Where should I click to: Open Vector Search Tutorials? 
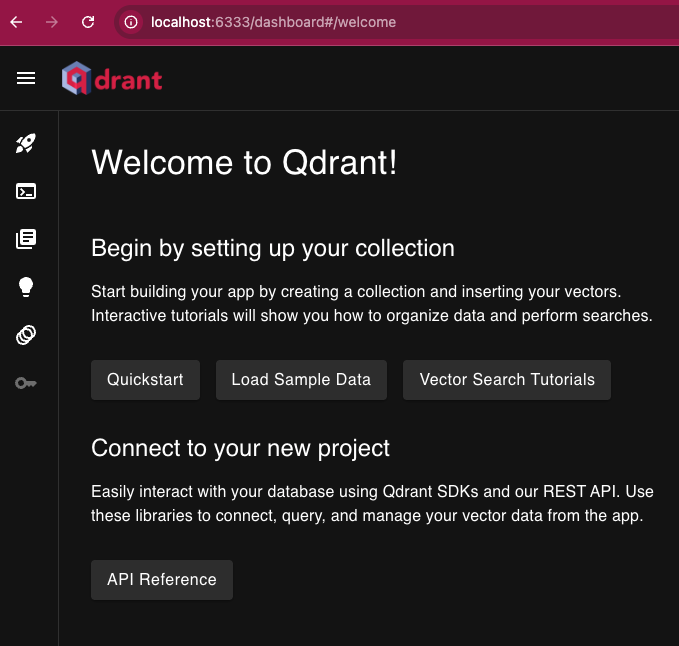pyautogui.click(x=507, y=380)
